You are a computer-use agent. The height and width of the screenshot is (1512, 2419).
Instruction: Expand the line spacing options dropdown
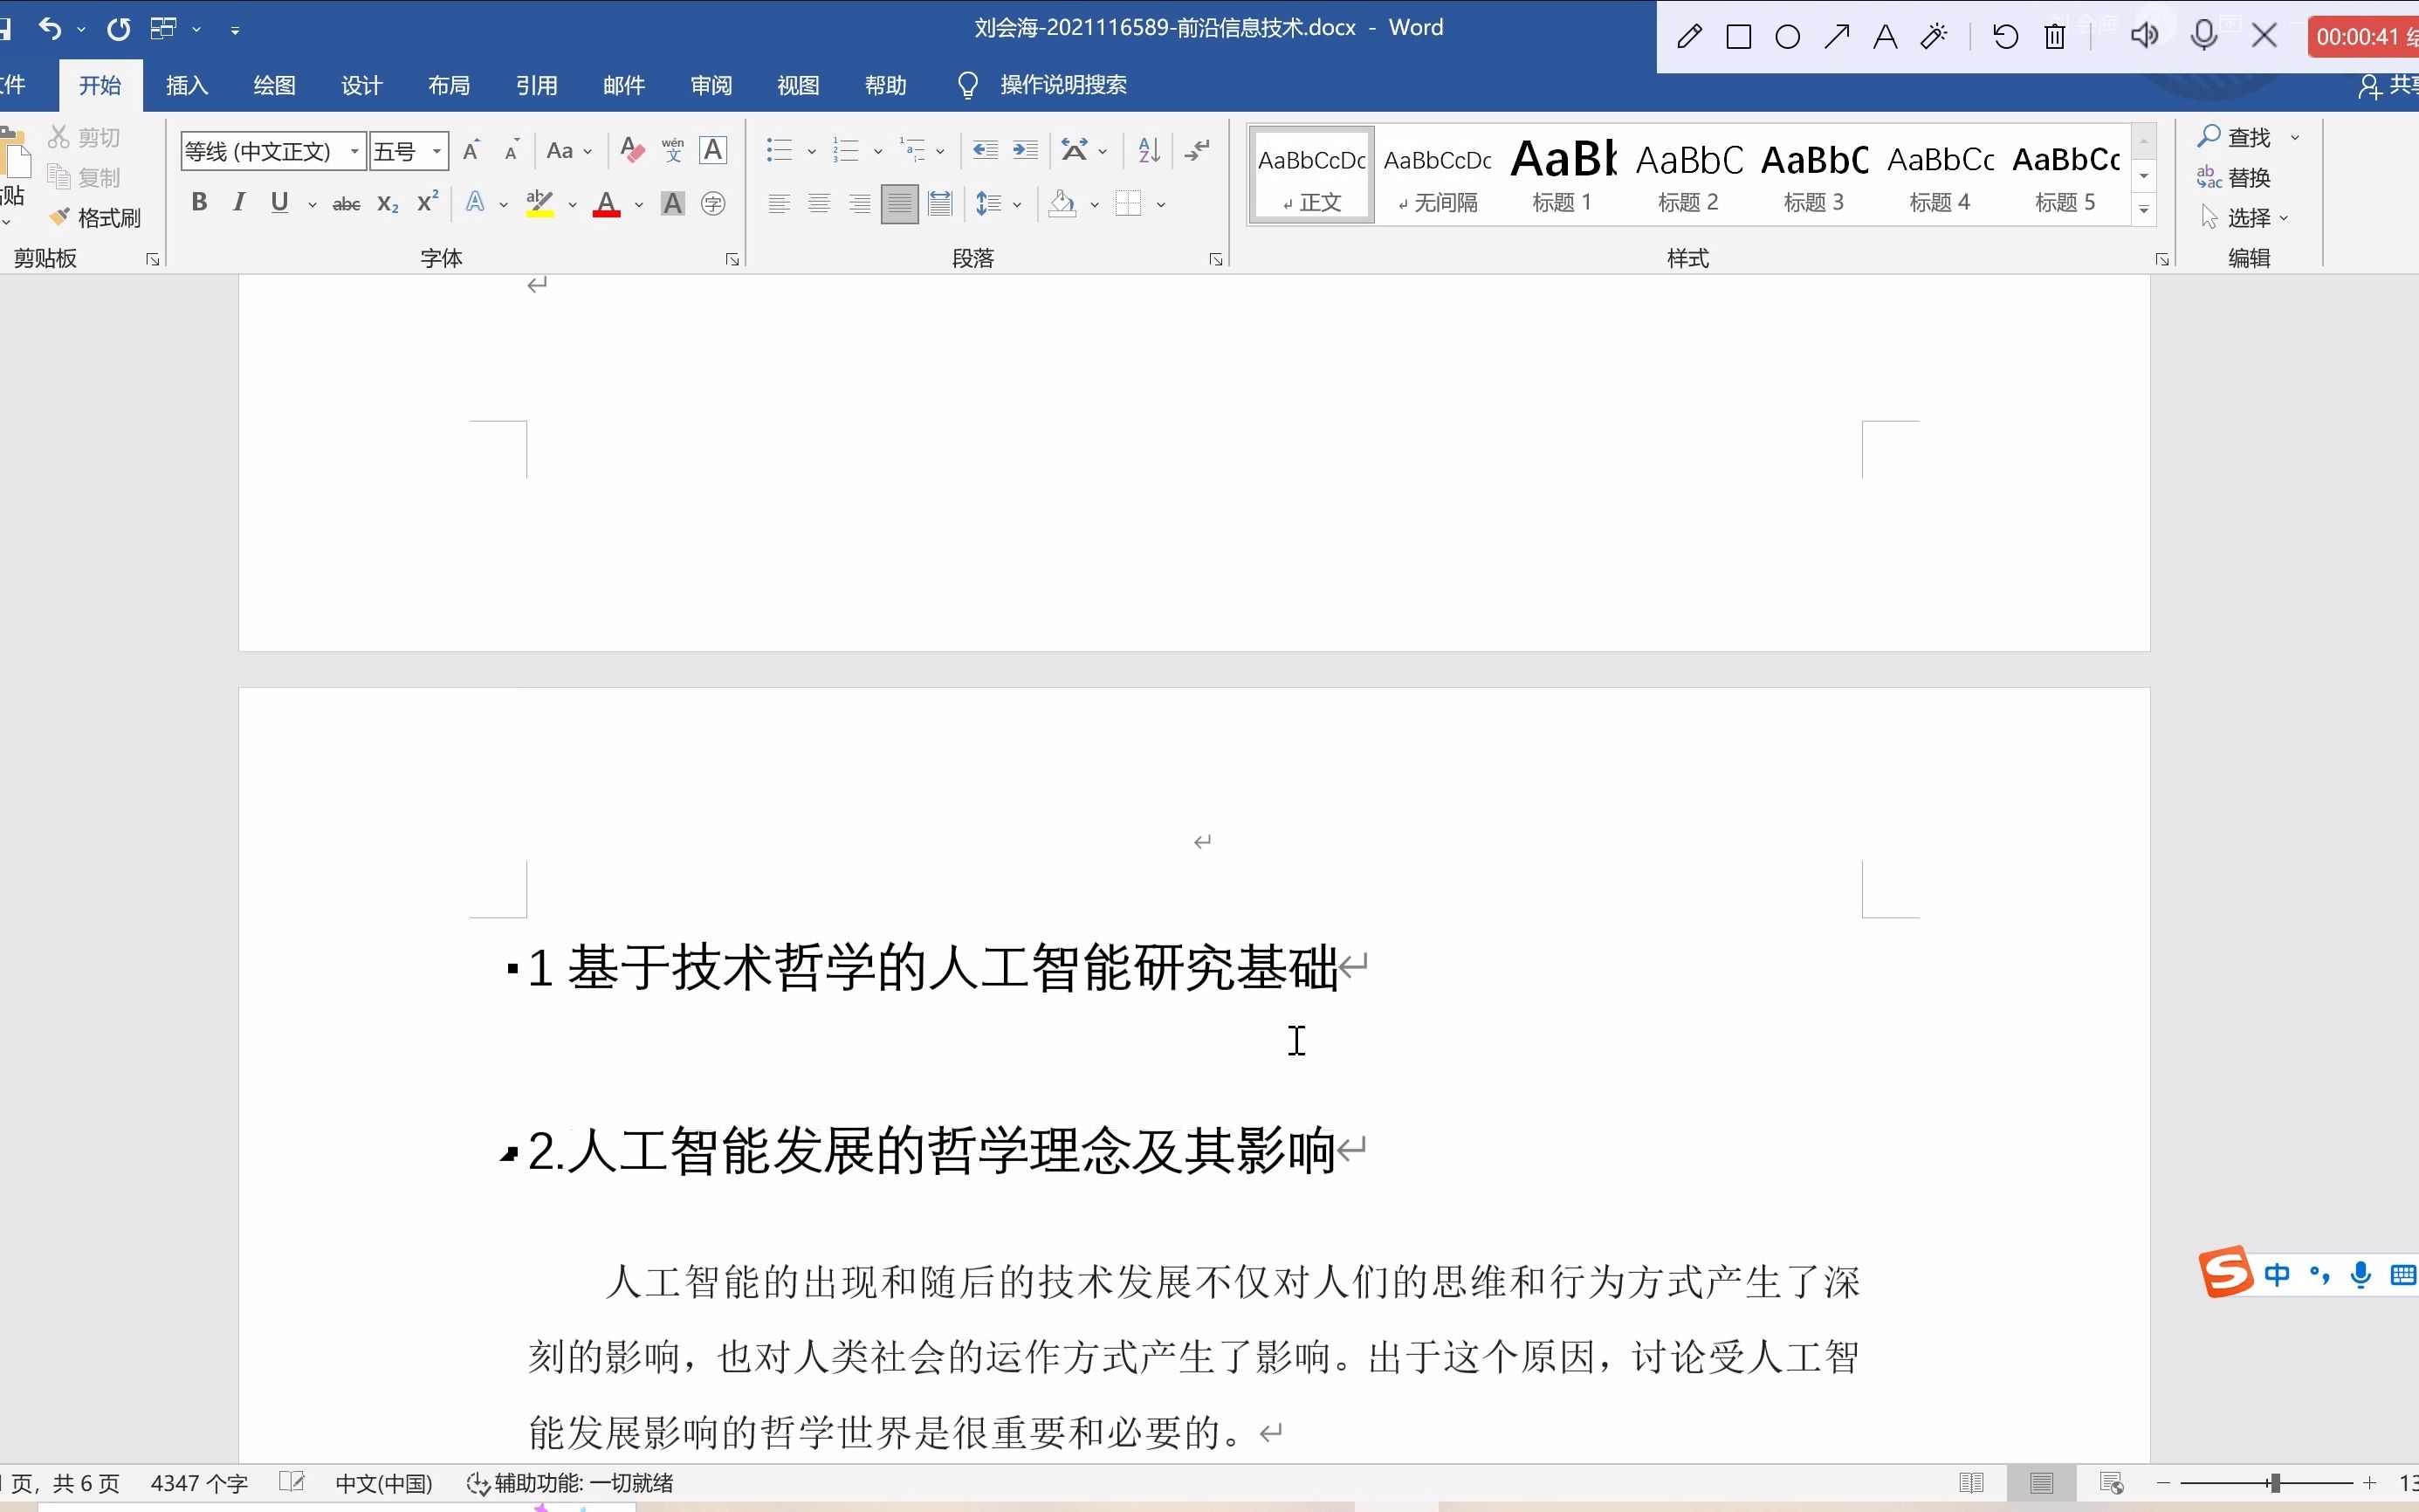tap(1016, 203)
